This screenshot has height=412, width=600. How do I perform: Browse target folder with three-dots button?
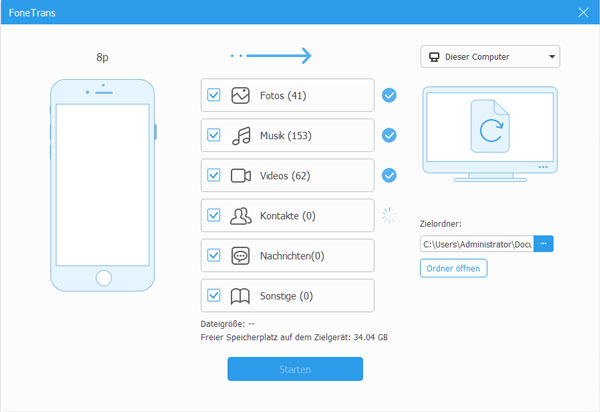544,243
